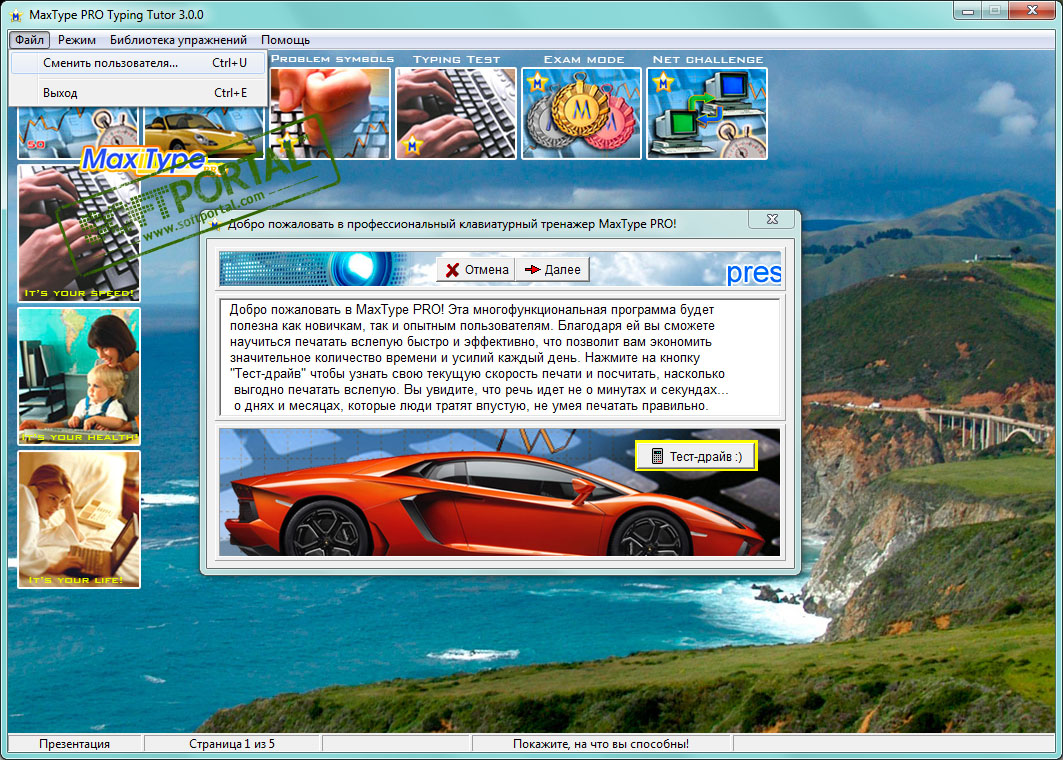Click the Отмена button
The image size is (1063, 760).
[476, 270]
